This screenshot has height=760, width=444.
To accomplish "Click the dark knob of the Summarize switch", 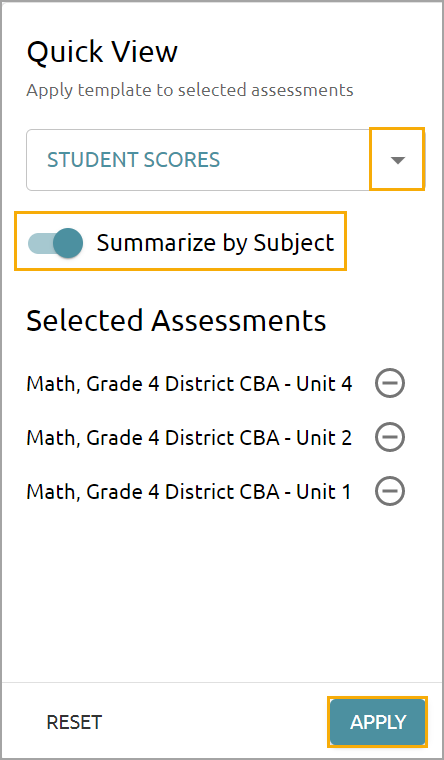I will tap(68, 242).
